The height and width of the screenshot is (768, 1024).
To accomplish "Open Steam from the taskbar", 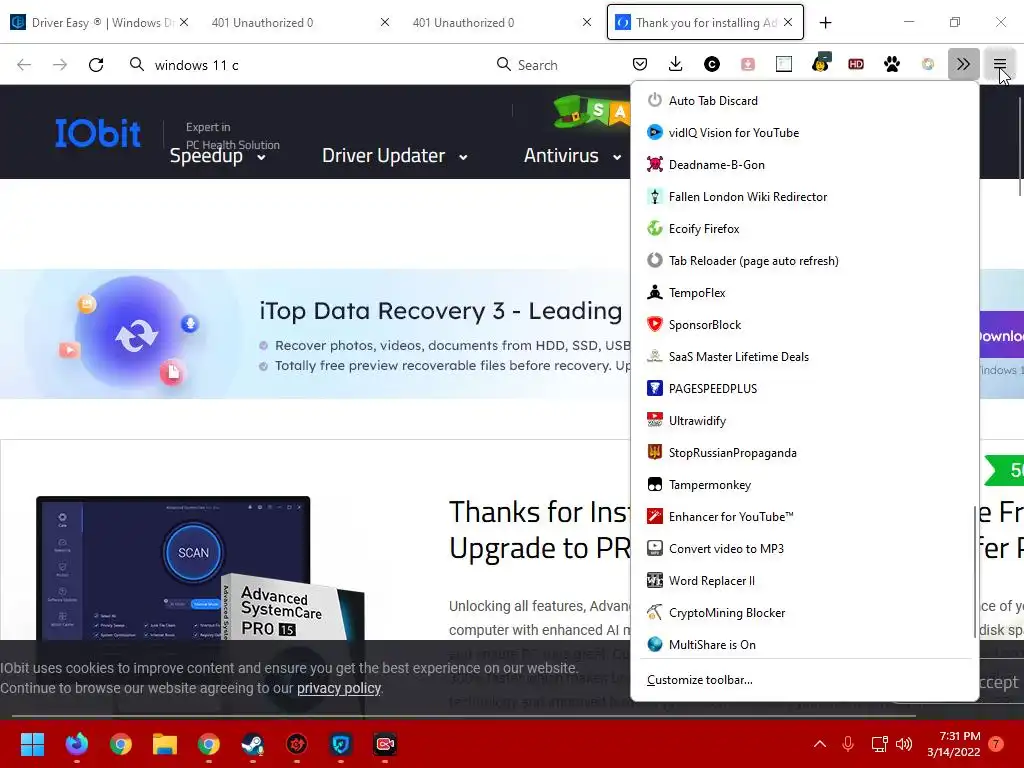I will (x=253, y=744).
